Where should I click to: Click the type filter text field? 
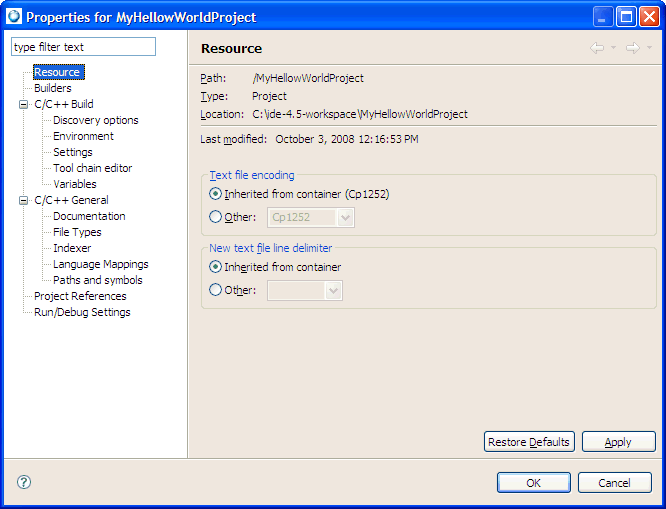83,47
